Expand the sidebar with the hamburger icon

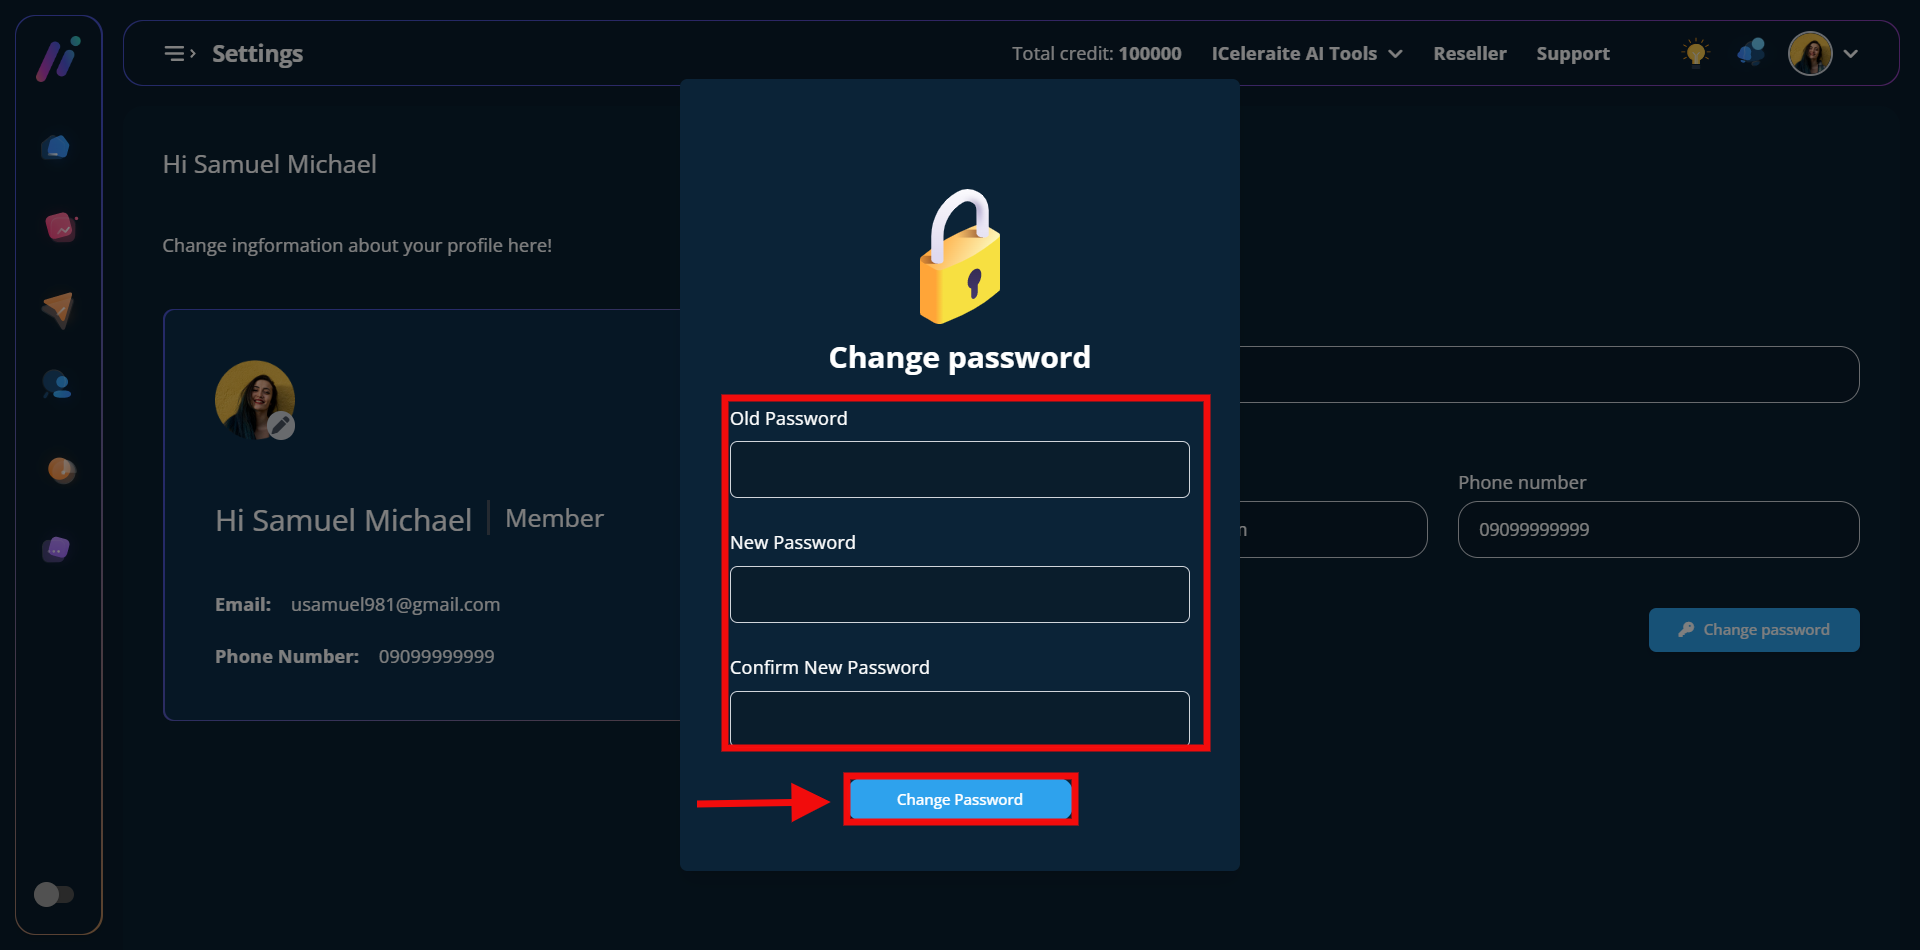[x=179, y=54]
